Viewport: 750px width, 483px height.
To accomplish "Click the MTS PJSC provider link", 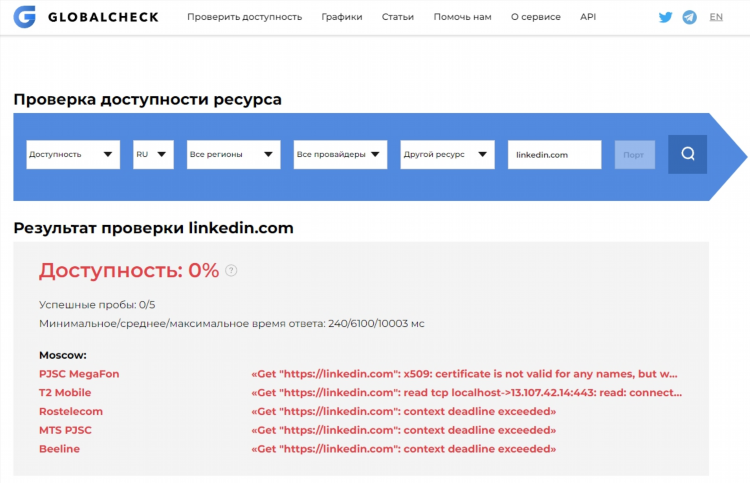I will coord(65,430).
